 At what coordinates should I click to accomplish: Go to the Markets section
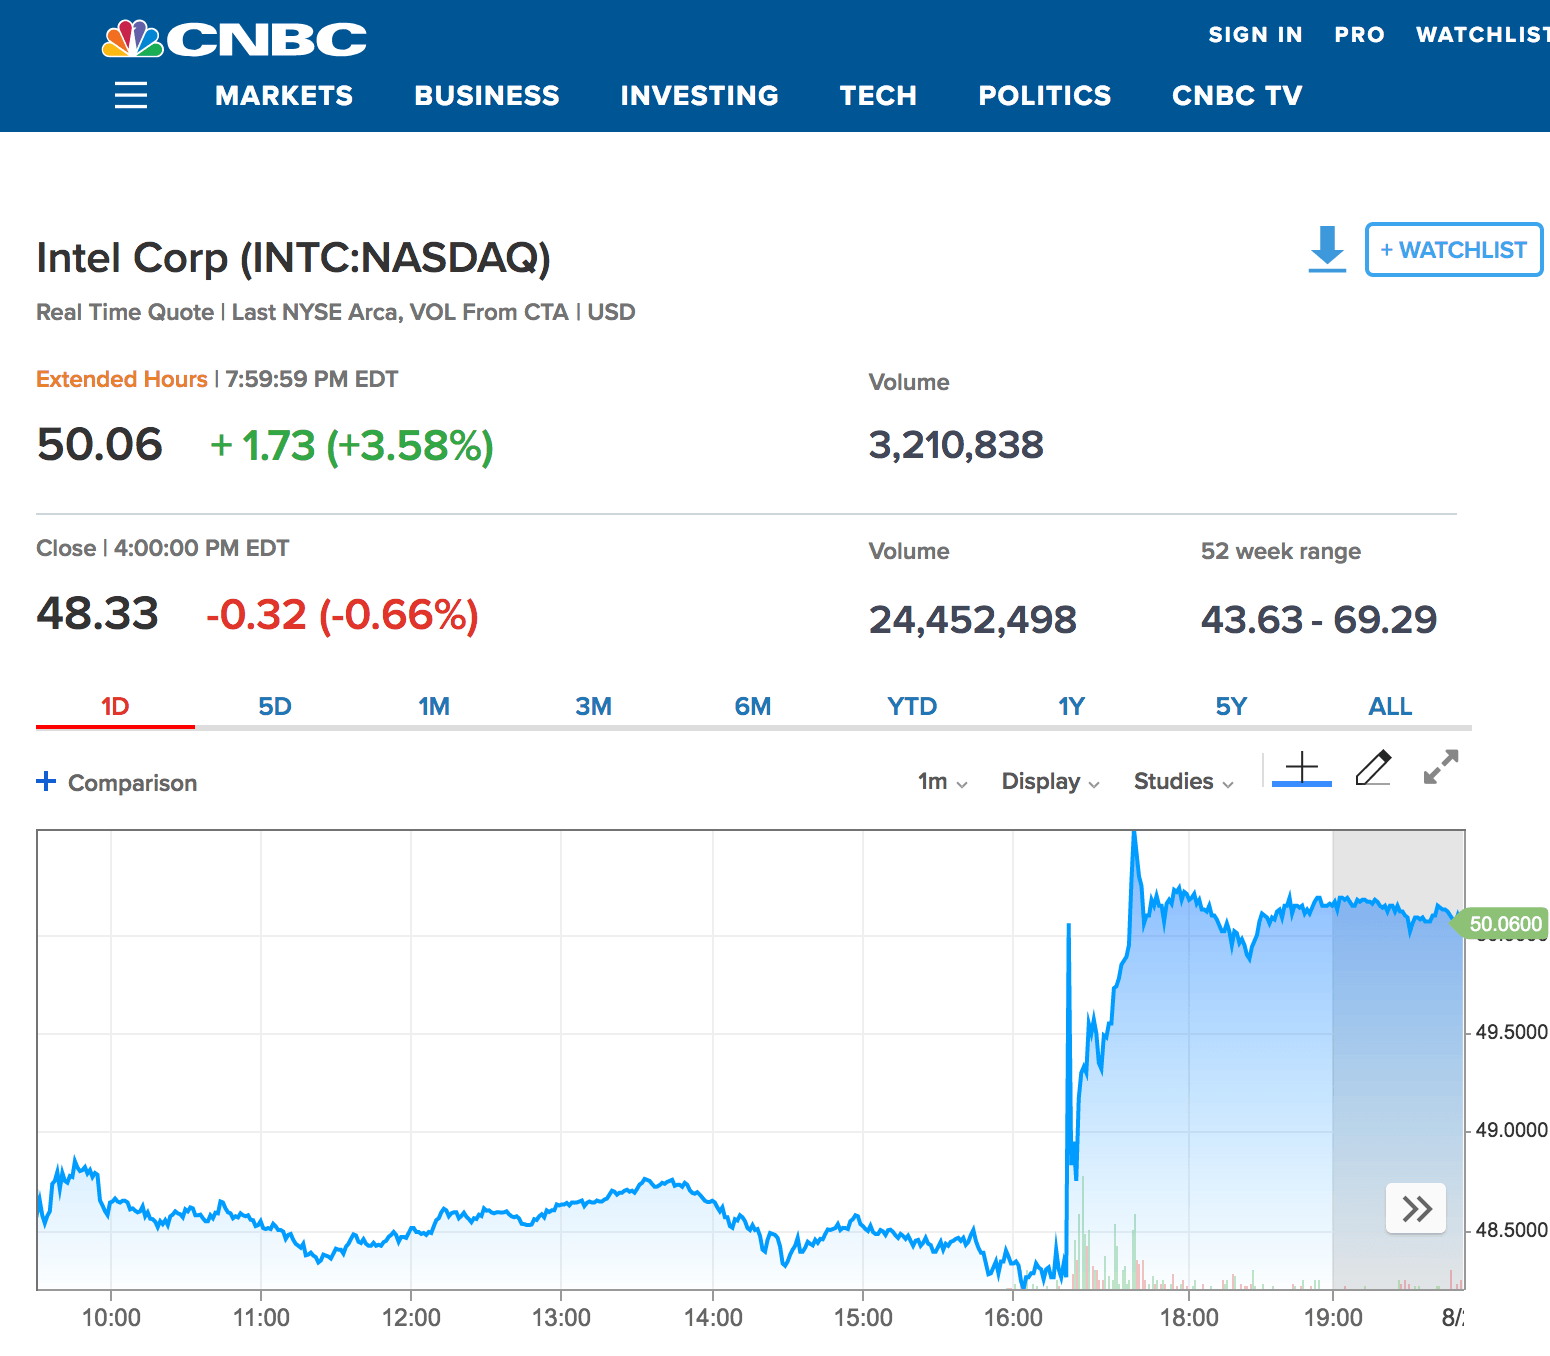point(284,96)
